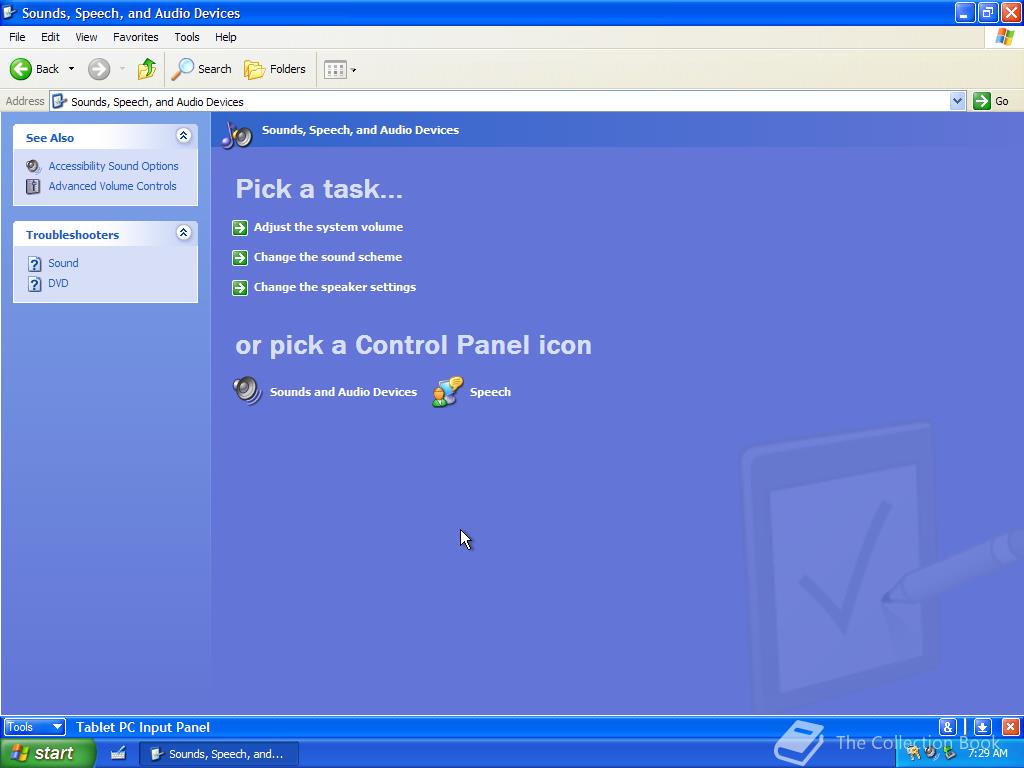Click the ampersand symbols button on Input Panel
Screen dimensions: 1024x768
point(948,727)
